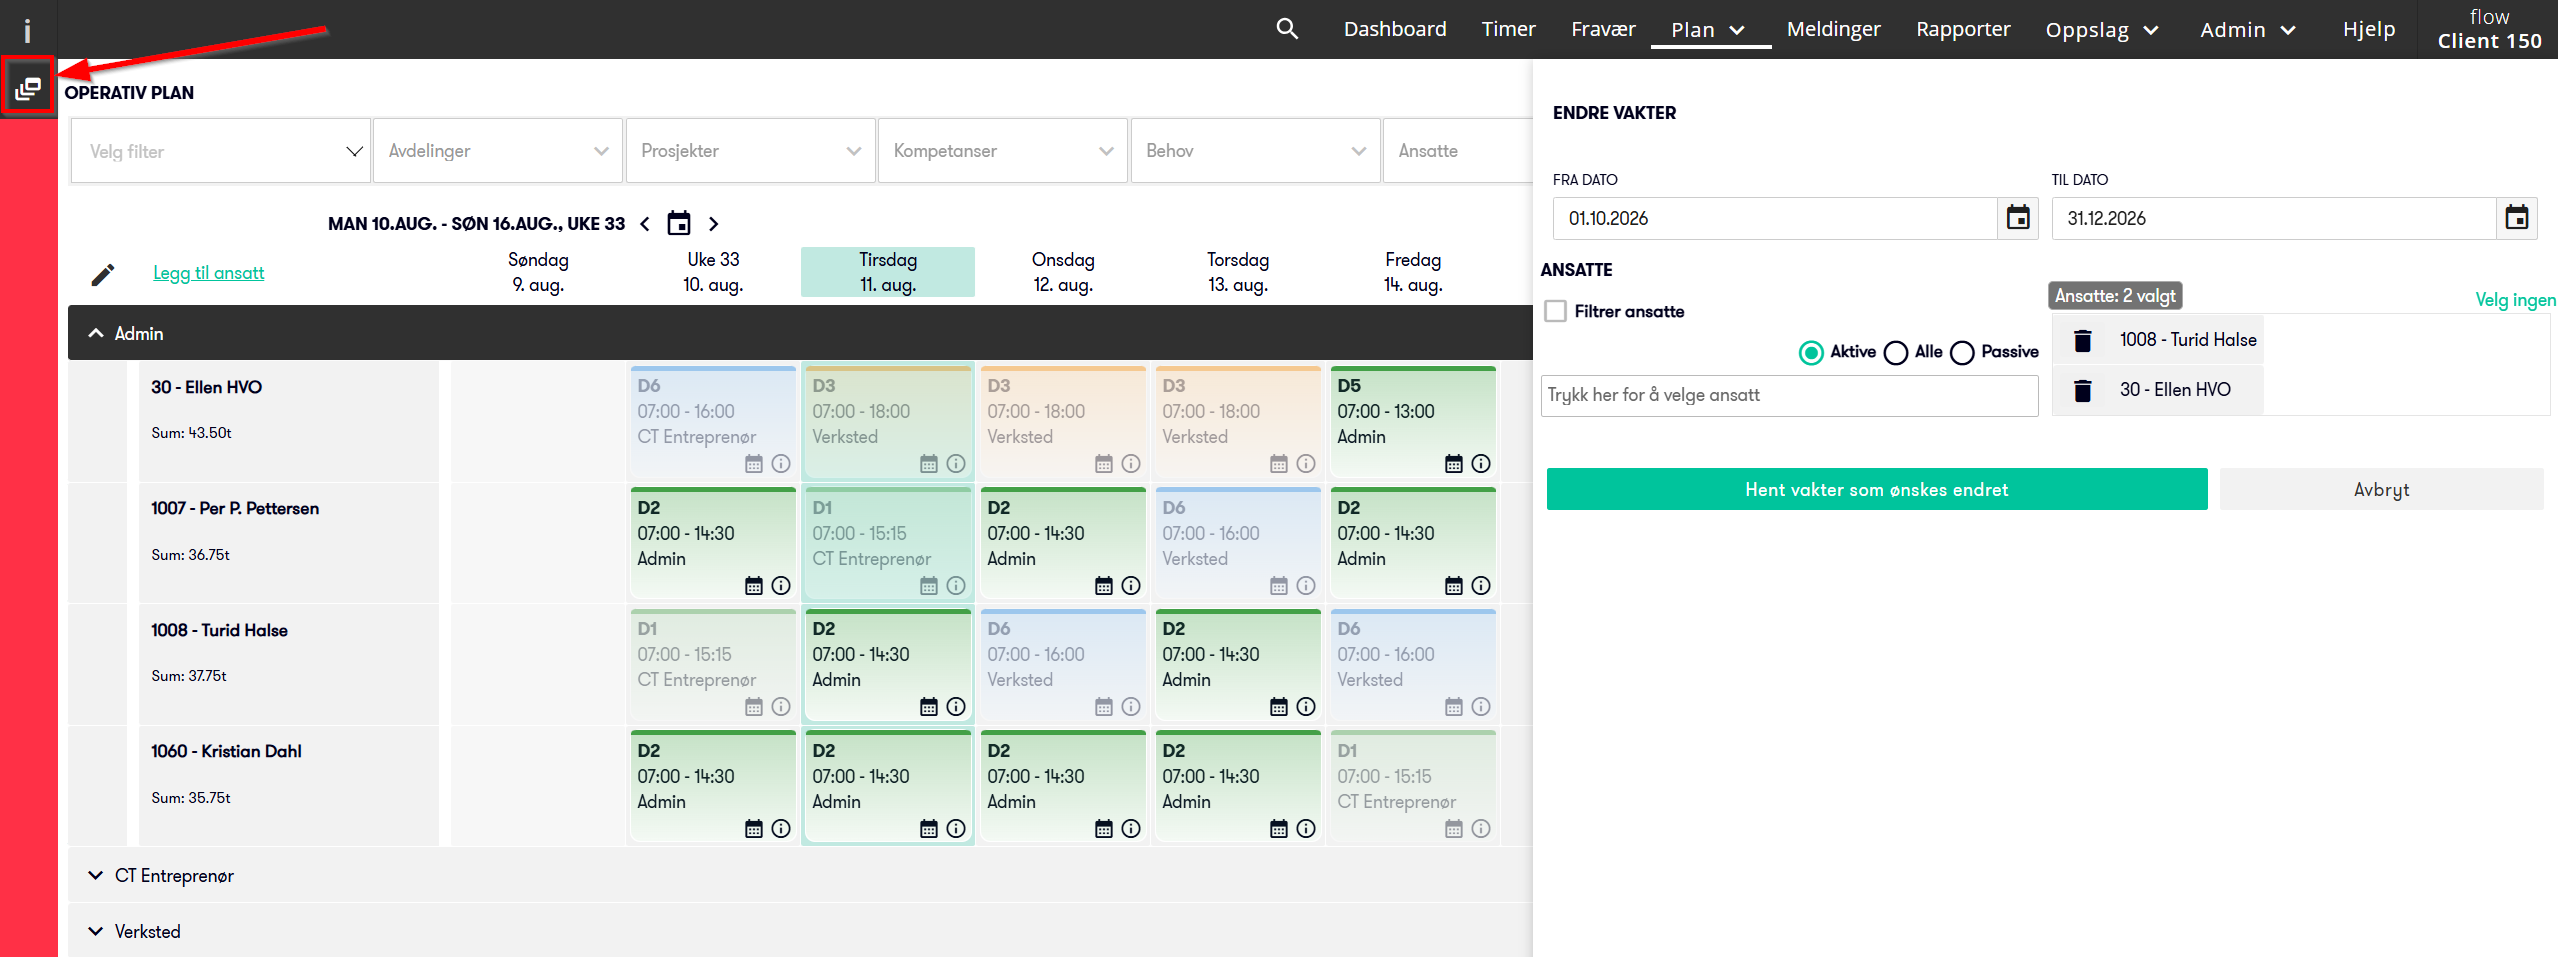Open calendar icon on Kristian Dahl's Thursday D2 shift

point(1279,829)
